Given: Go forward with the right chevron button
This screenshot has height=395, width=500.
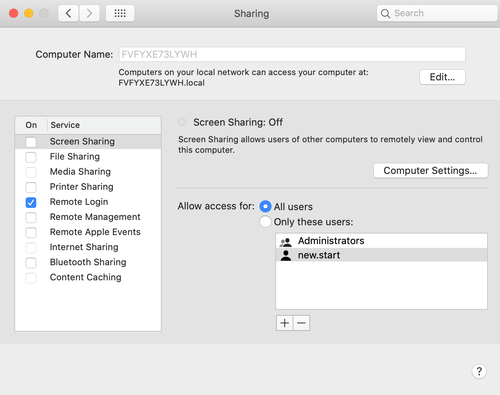Looking at the screenshot, I should 89,13.
